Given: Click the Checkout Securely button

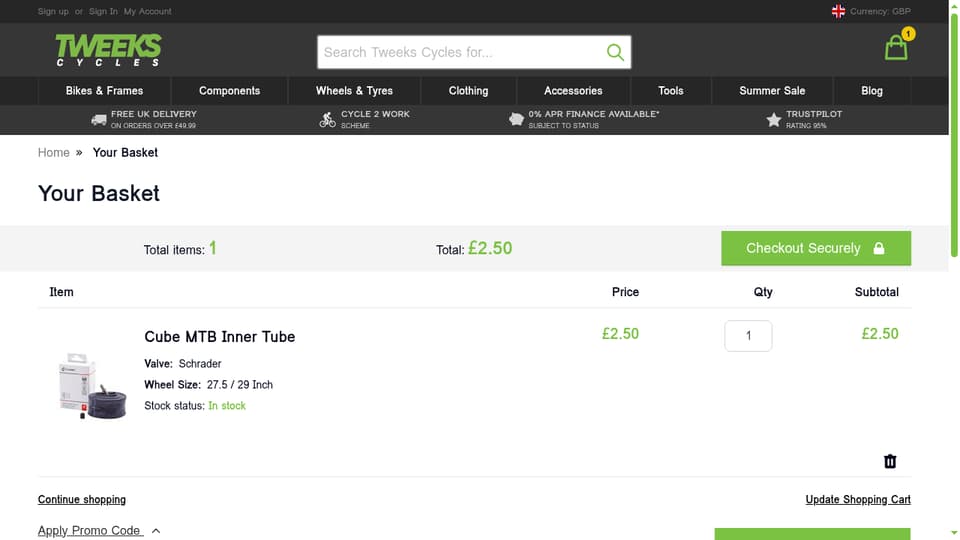Looking at the screenshot, I should [x=816, y=248].
